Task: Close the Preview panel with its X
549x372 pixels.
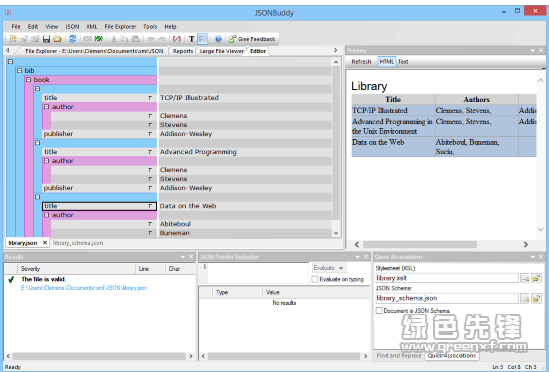Action: (x=541, y=51)
